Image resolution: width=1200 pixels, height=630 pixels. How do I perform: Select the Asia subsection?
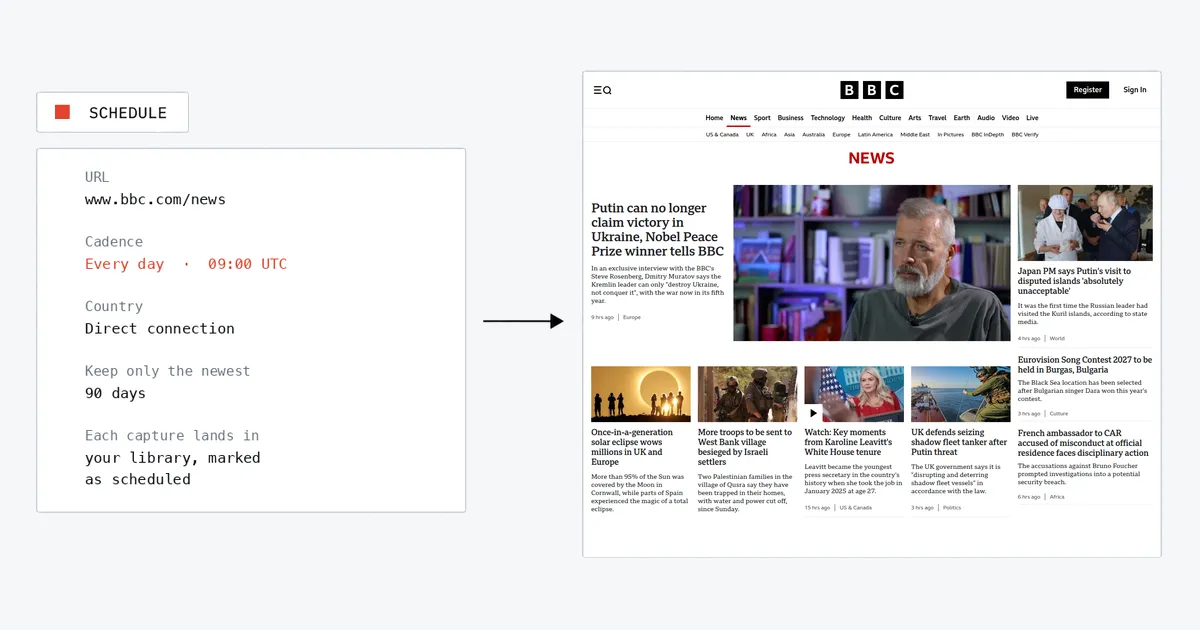[789, 134]
